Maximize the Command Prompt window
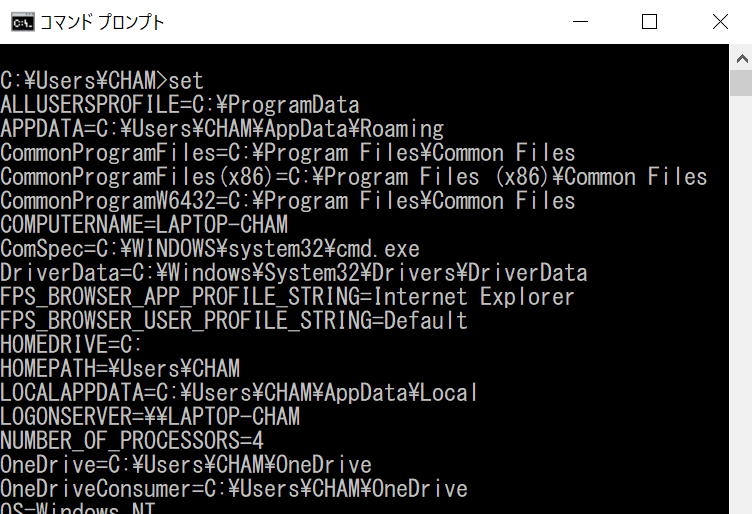The image size is (752, 514). click(x=649, y=21)
